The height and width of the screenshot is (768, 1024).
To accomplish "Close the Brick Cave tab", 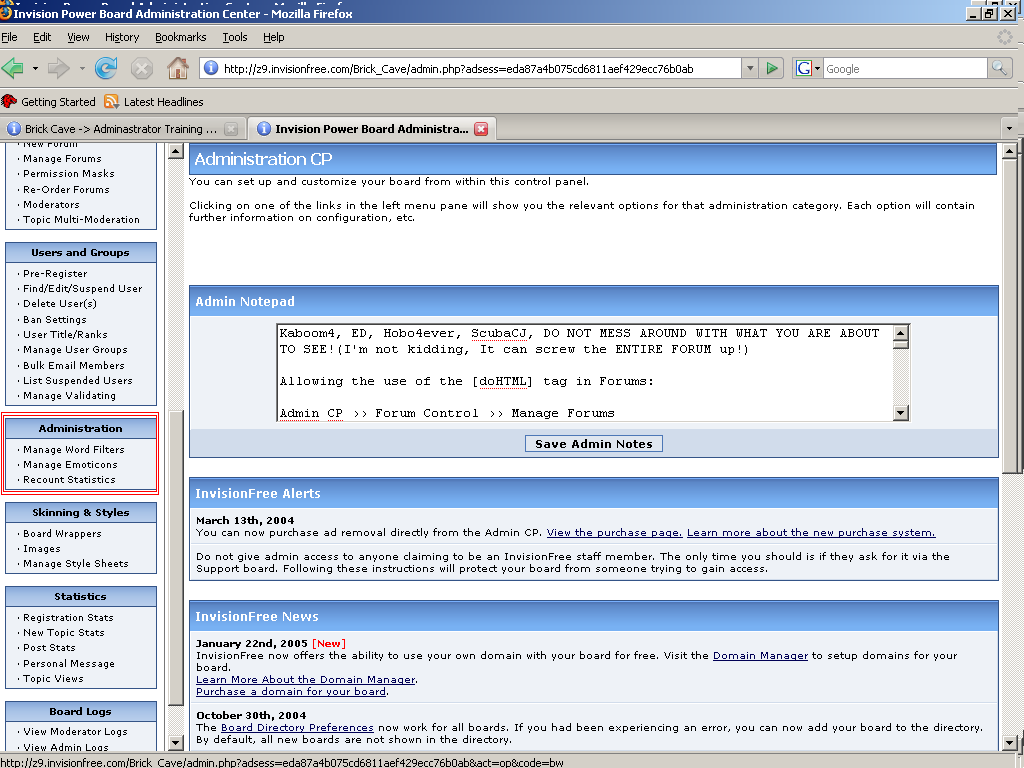I will point(231,129).
